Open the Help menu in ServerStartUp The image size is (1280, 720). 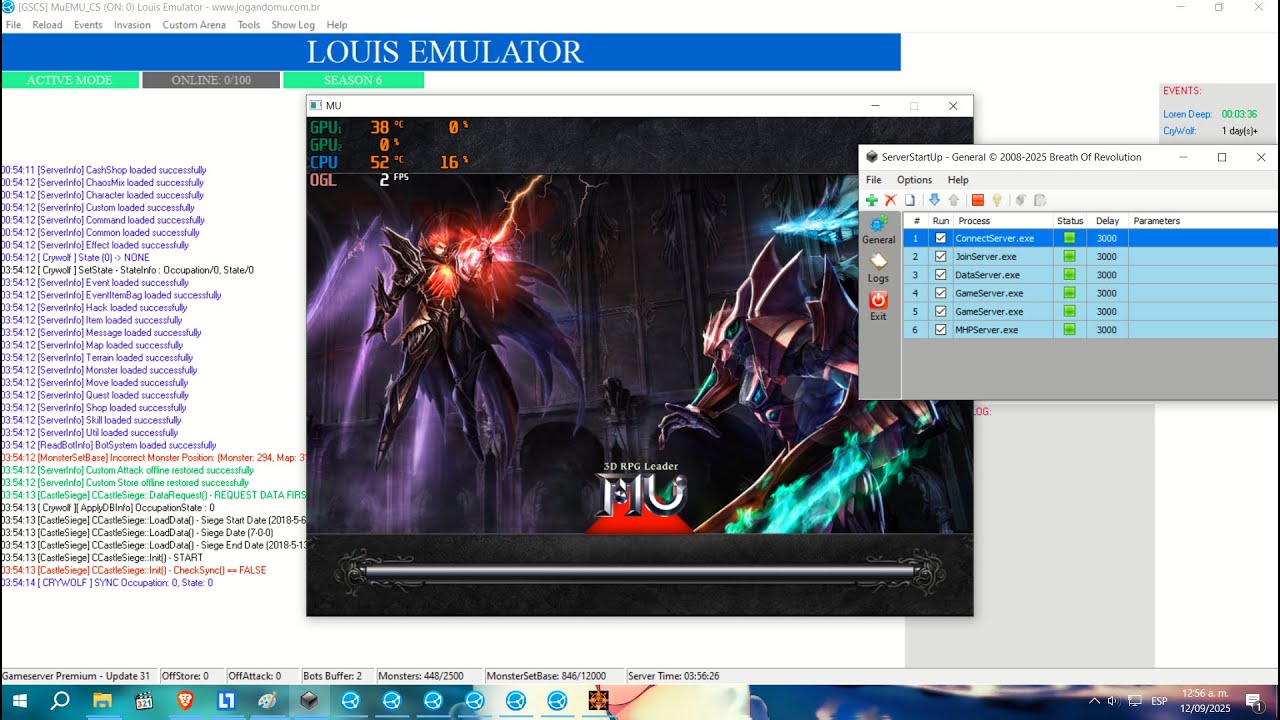[x=958, y=180]
